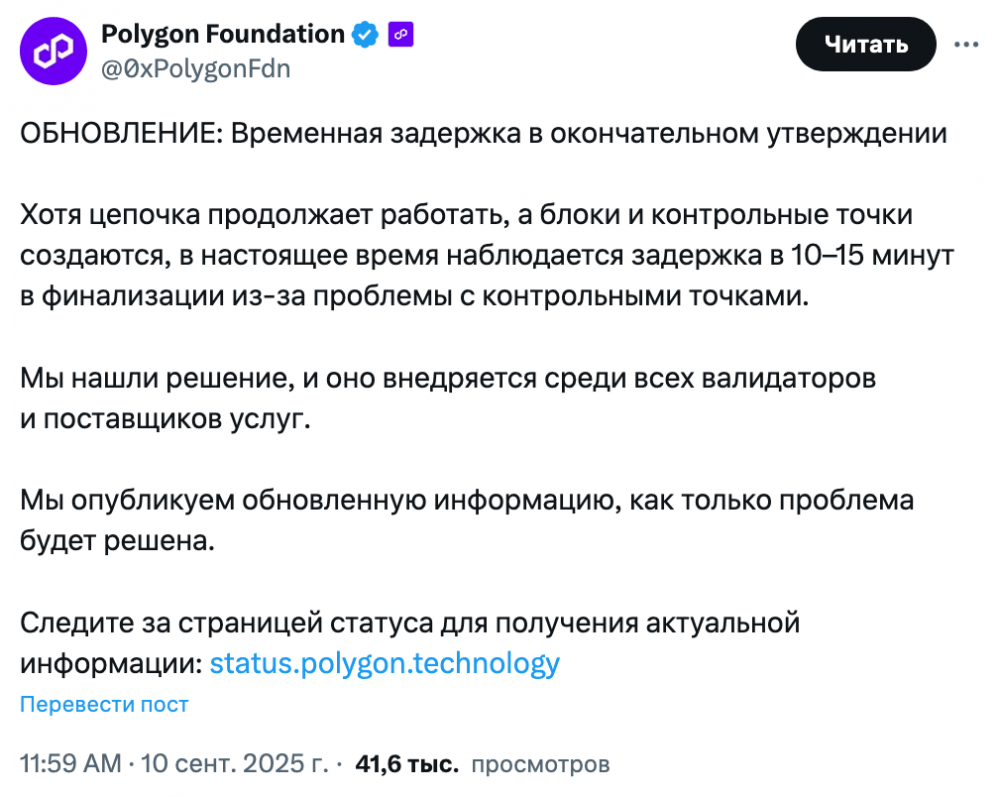1000x797 pixels.
Task: Click the 11:59 AM timestamp
Action: (70, 763)
